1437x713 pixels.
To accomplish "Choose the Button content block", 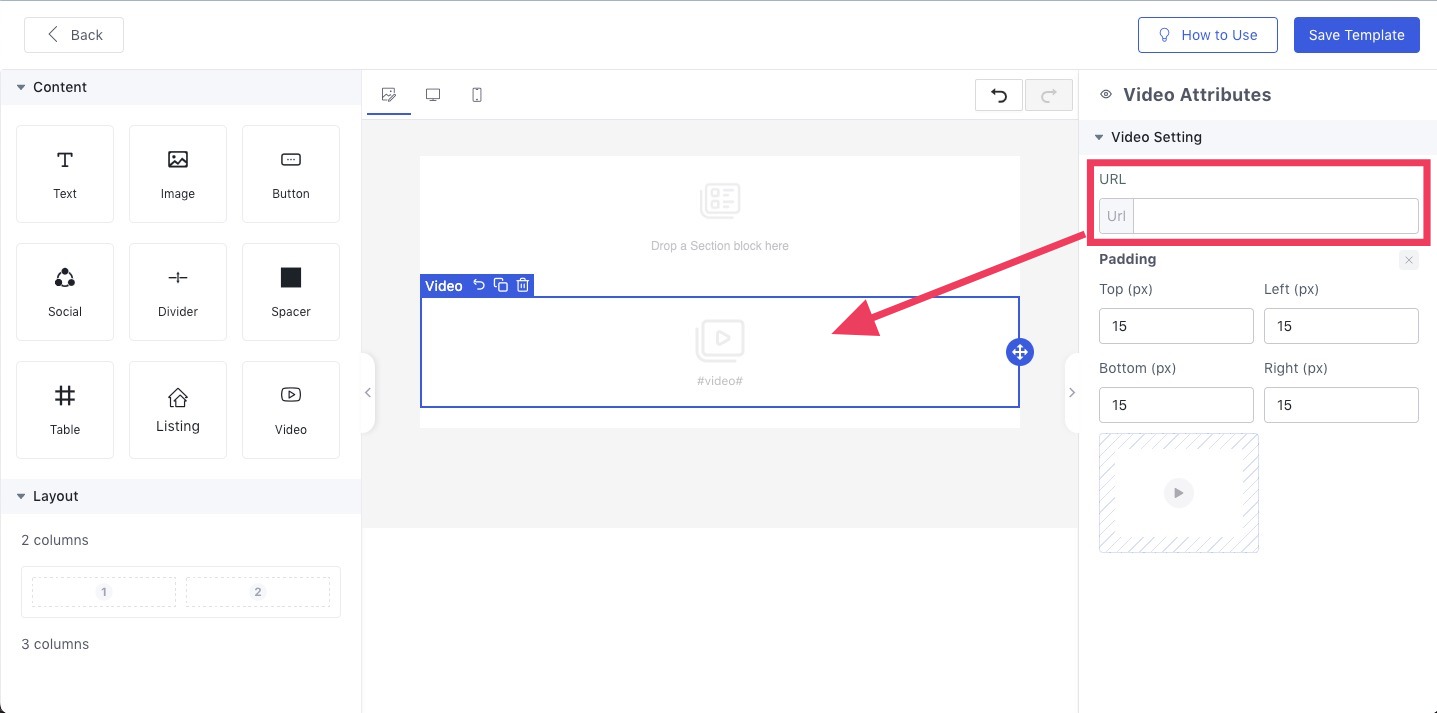I will point(291,173).
